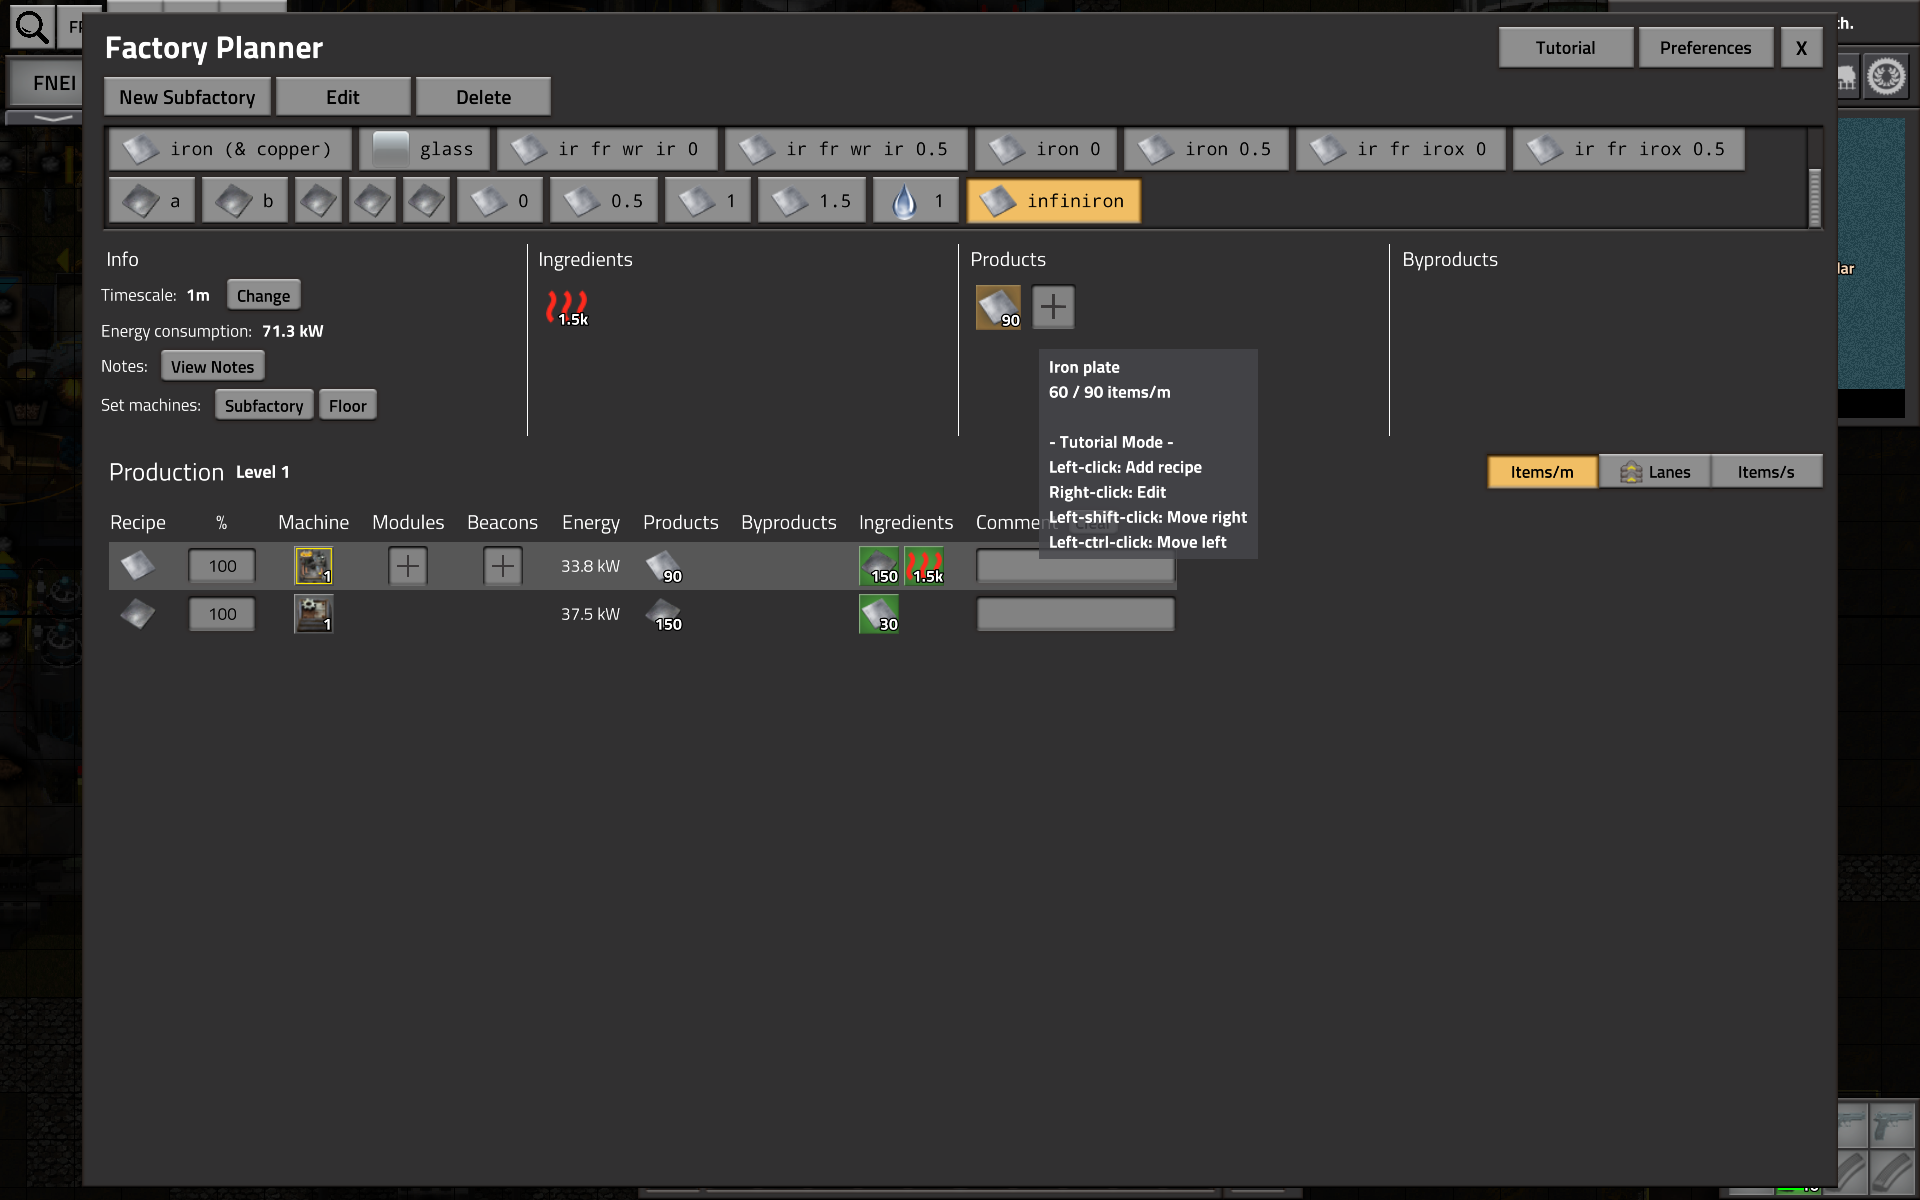1920x1200 pixels.
Task: Switch view to Items/m
Action: pyautogui.click(x=1541, y=472)
